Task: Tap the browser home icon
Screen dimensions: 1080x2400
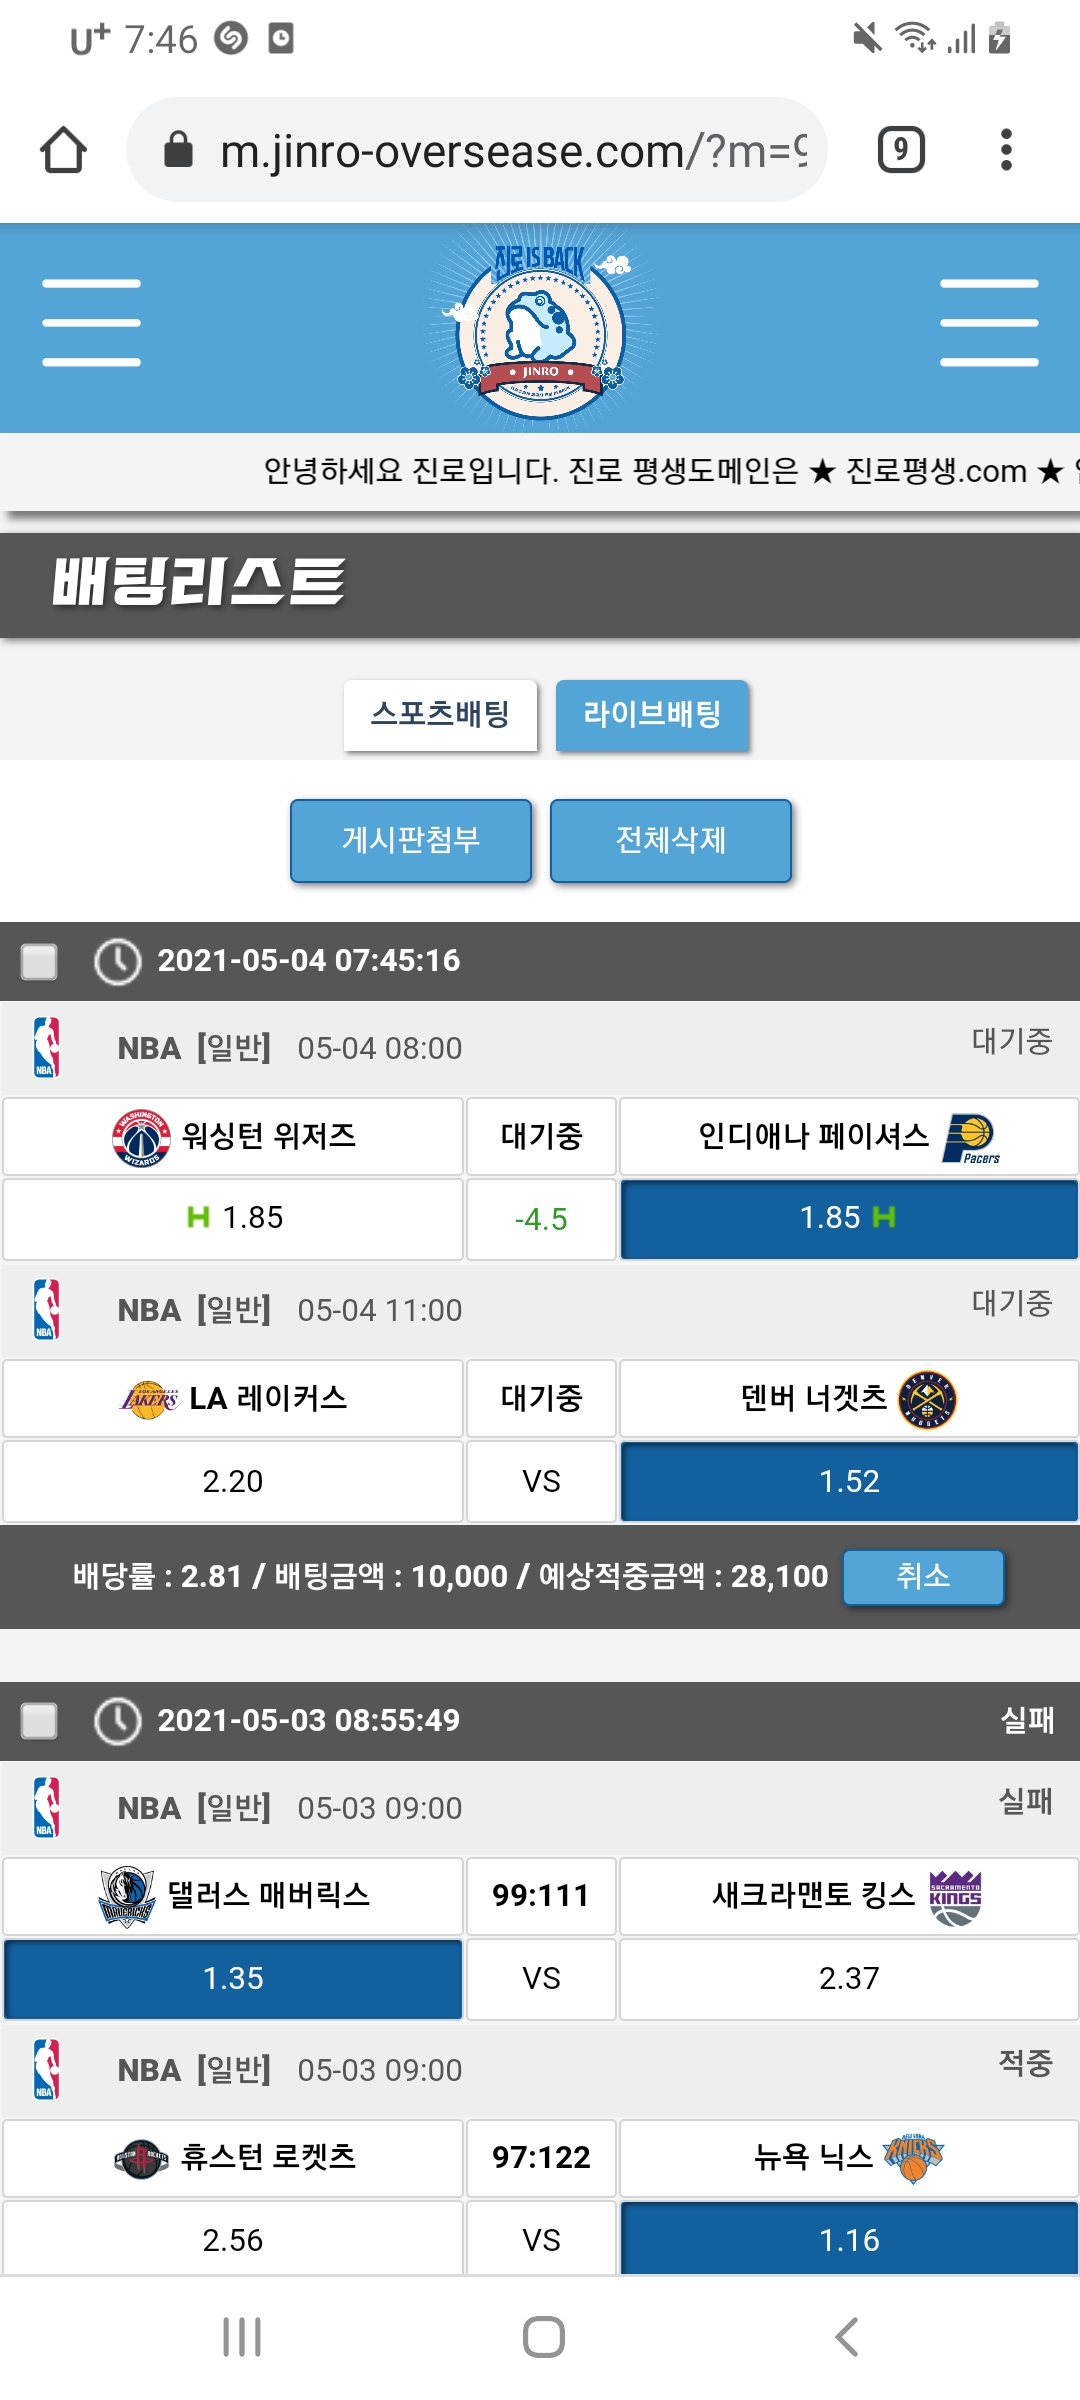Action: (63, 151)
